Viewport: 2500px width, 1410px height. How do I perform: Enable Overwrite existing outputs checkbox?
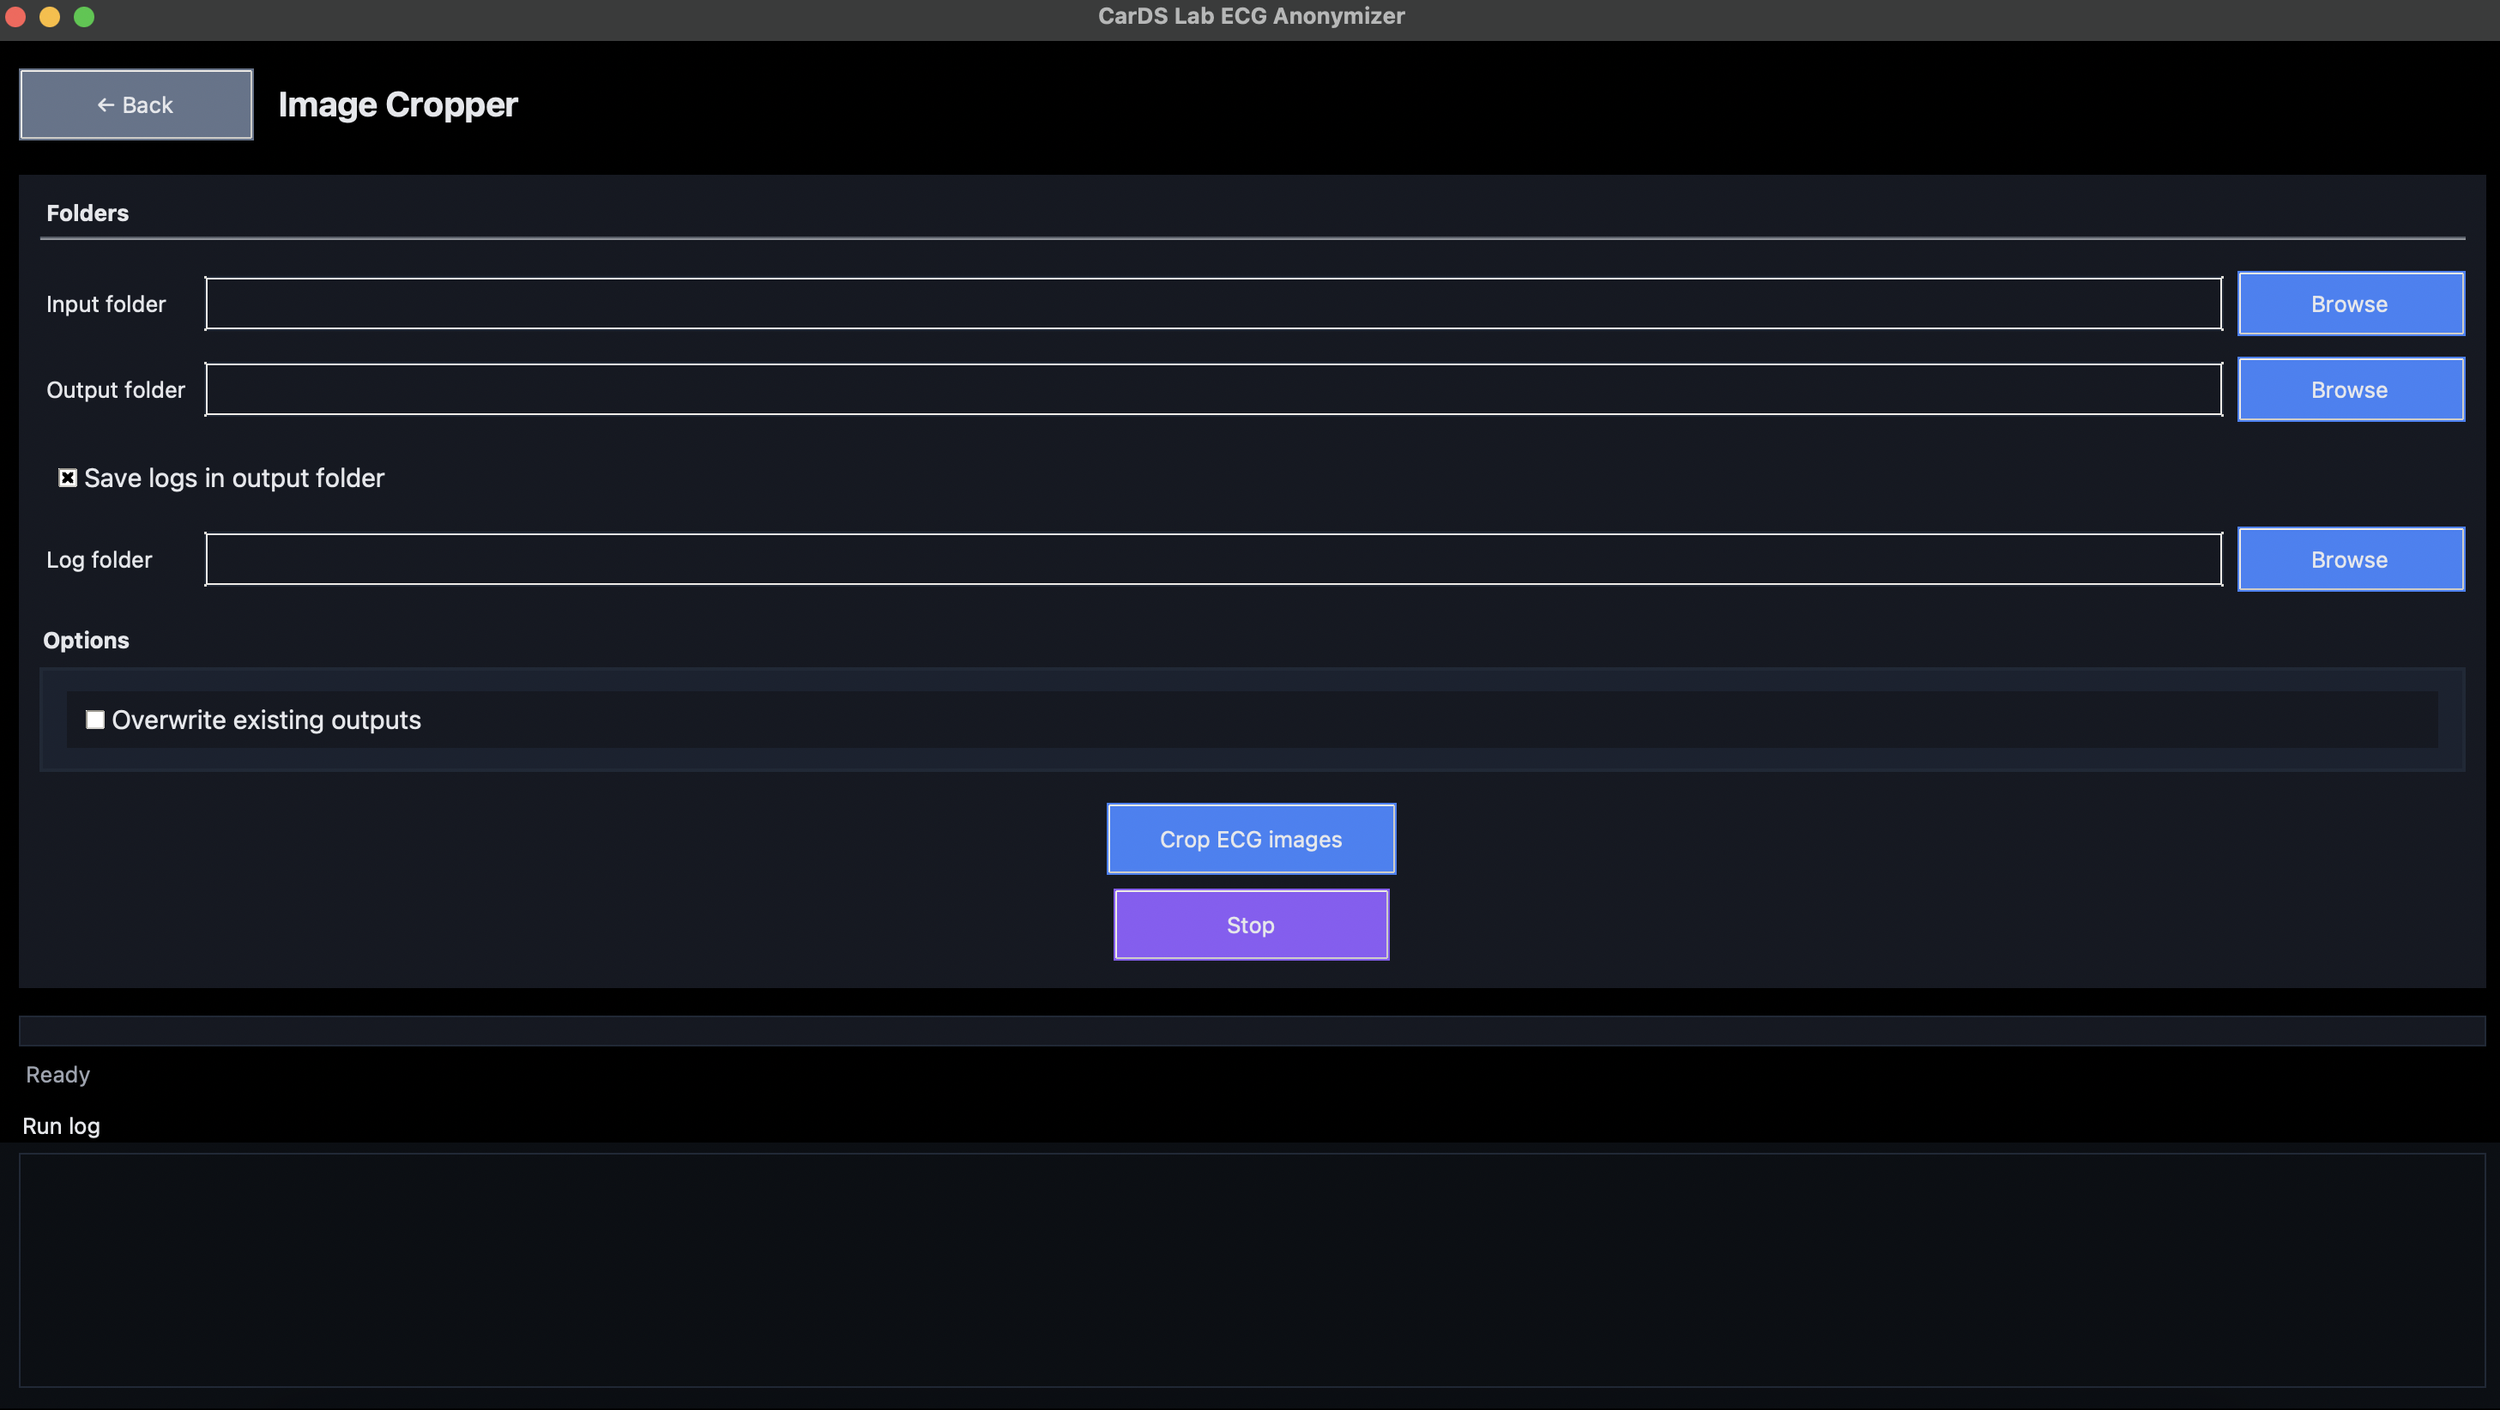95,720
